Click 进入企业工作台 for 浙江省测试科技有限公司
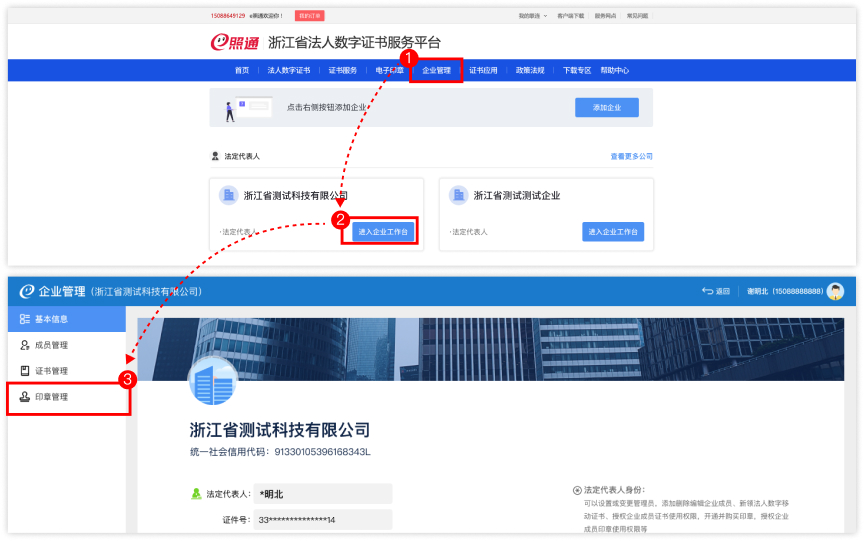864x541 pixels. point(383,232)
